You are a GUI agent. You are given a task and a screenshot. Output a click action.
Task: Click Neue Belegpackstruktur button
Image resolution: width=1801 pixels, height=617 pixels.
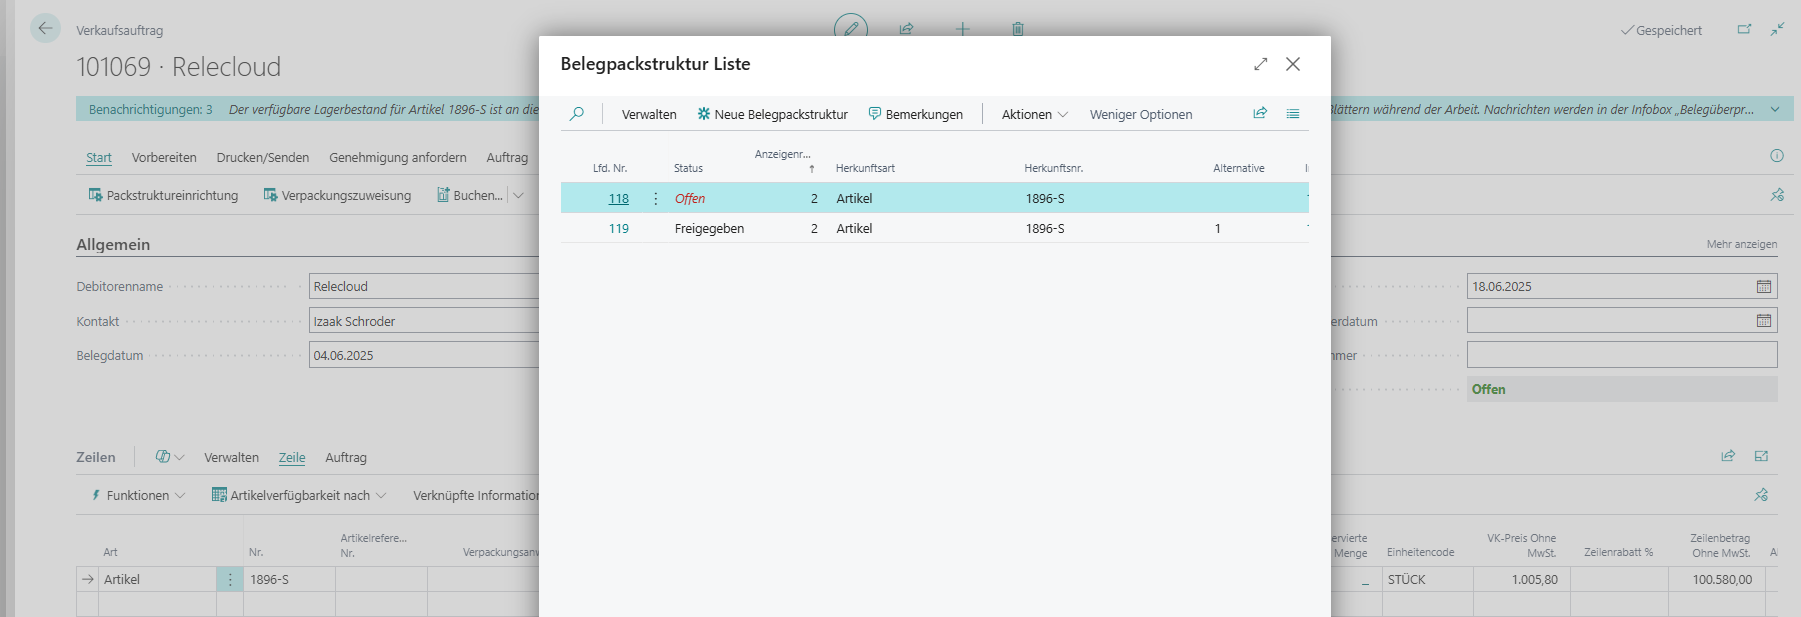(x=772, y=114)
